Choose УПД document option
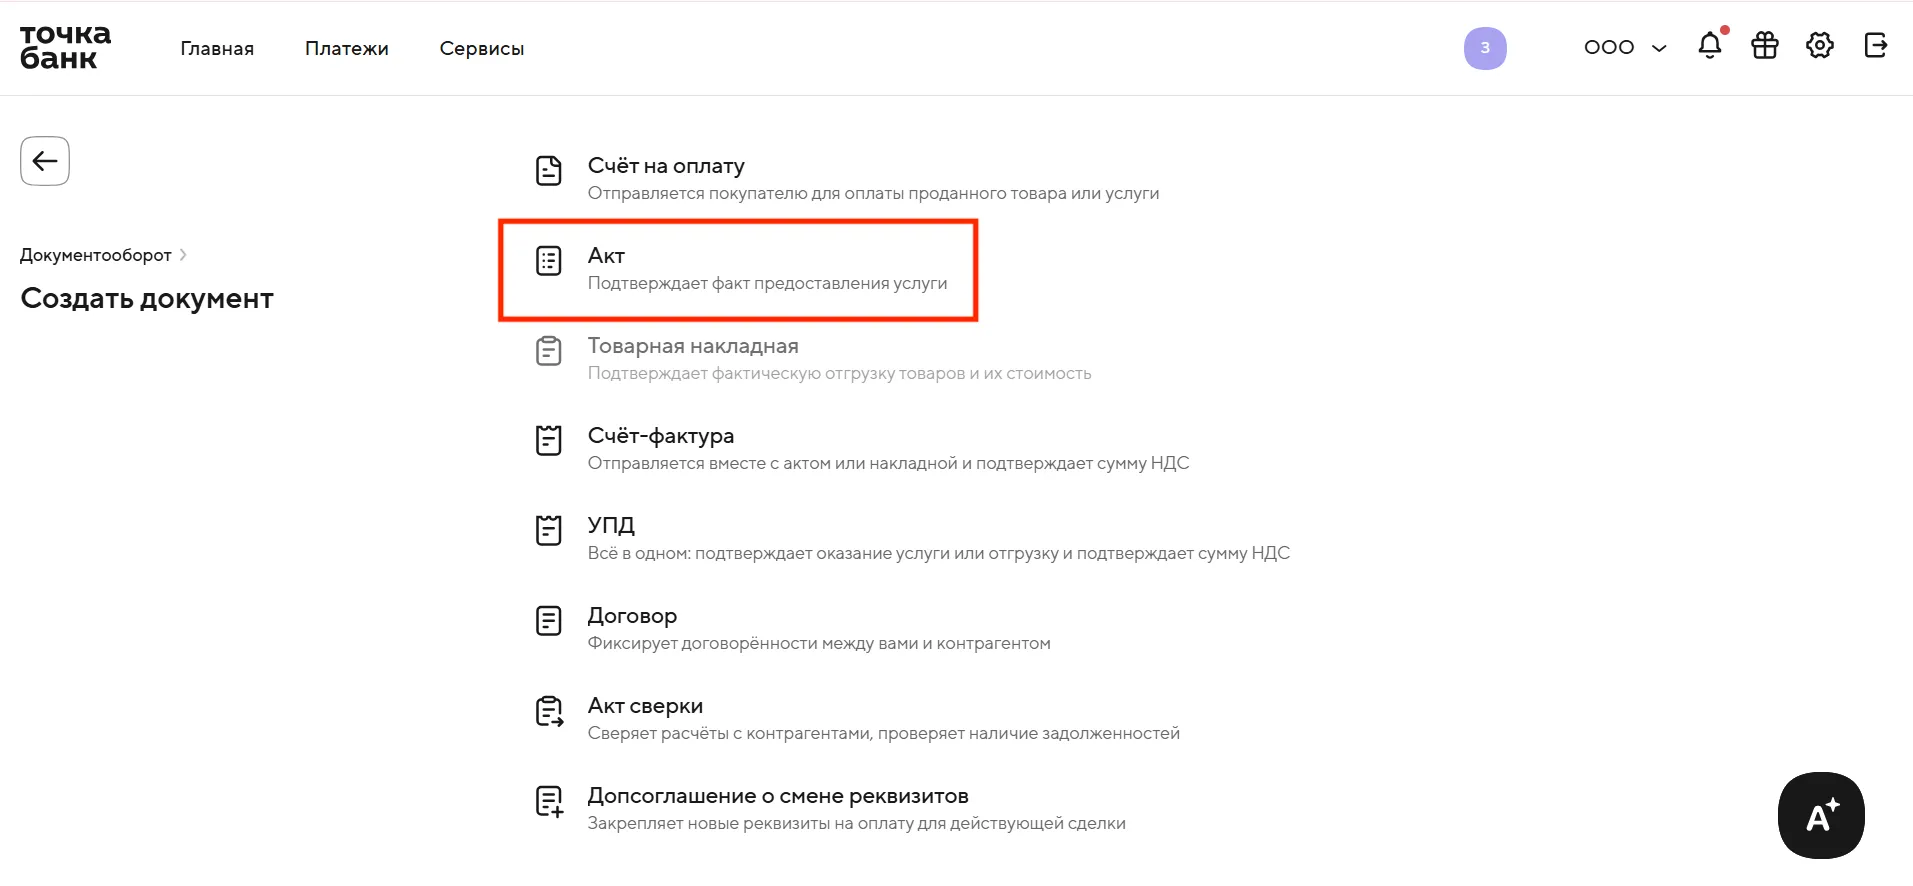1913x886 pixels. coord(611,526)
